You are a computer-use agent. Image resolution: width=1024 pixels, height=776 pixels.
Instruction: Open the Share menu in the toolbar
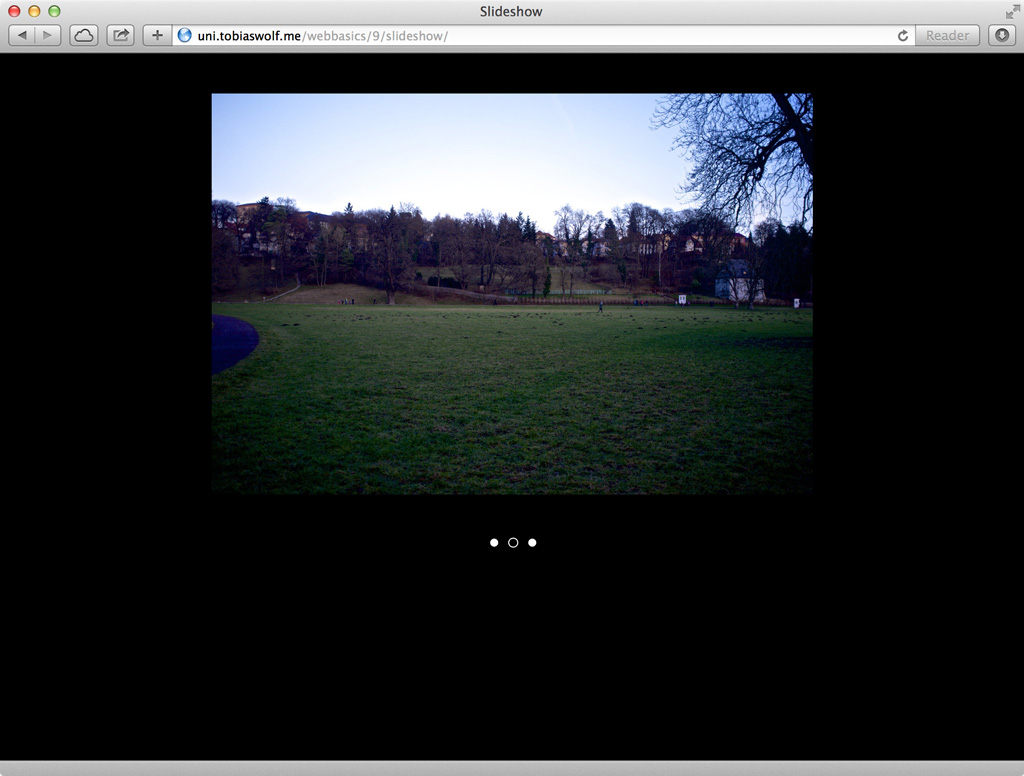point(120,35)
